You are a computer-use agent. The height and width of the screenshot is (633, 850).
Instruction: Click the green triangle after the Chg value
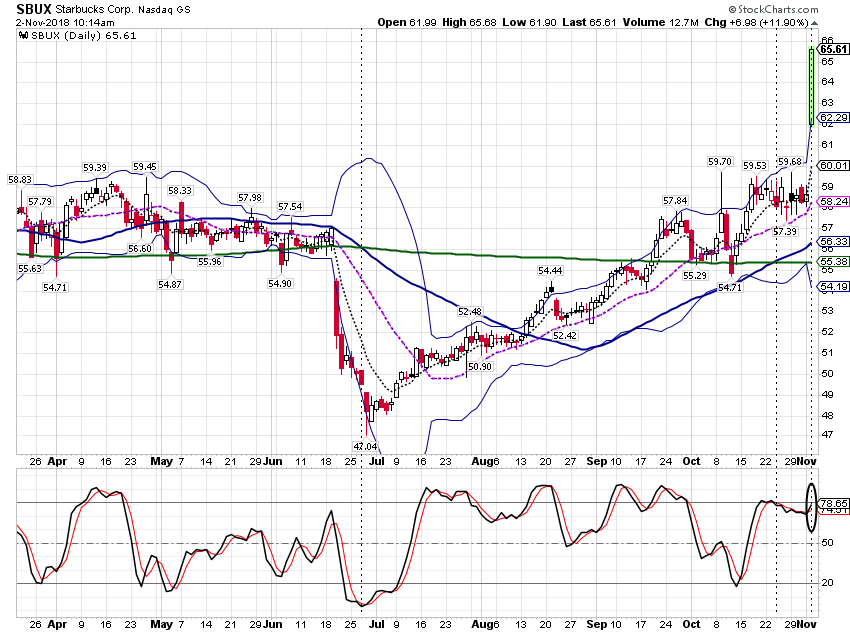[x=814, y=23]
